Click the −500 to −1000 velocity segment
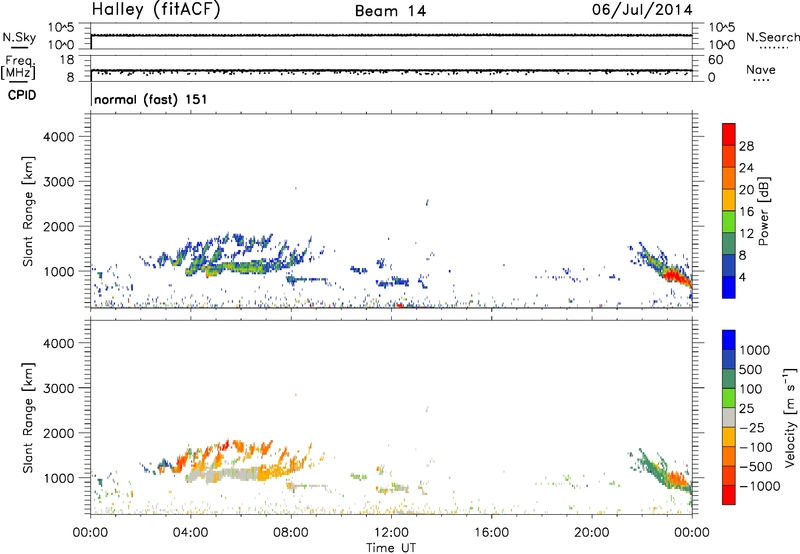This screenshot has height=554, width=800. (x=729, y=476)
